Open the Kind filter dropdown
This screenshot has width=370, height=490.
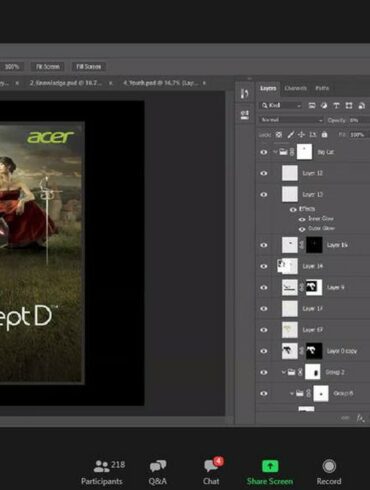click(281, 106)
